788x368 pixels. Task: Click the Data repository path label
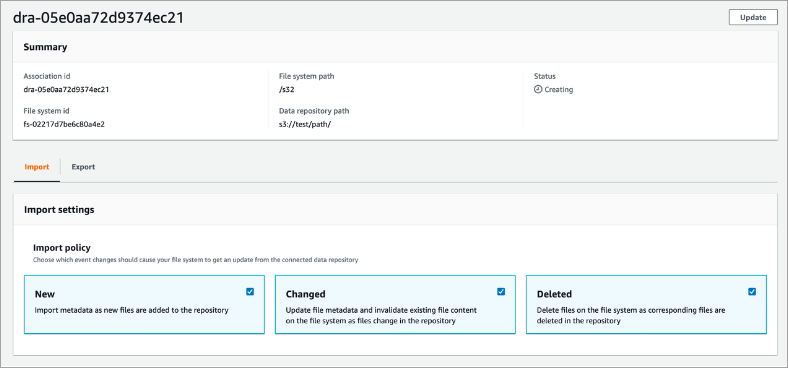[x=314, y=111]
